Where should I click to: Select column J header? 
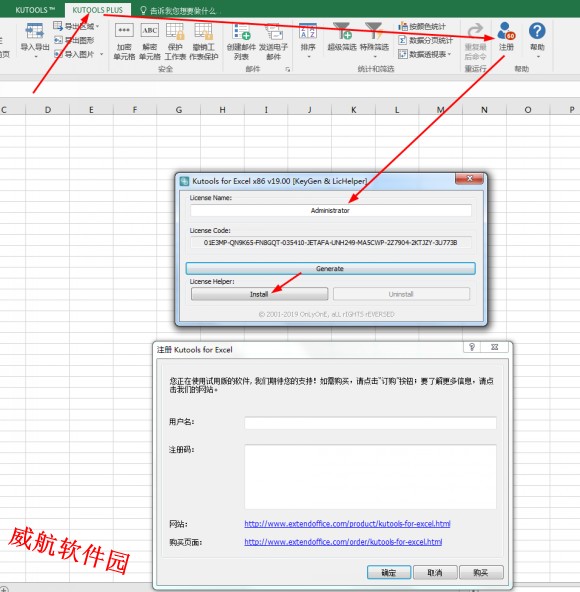(x=310, y=110)
